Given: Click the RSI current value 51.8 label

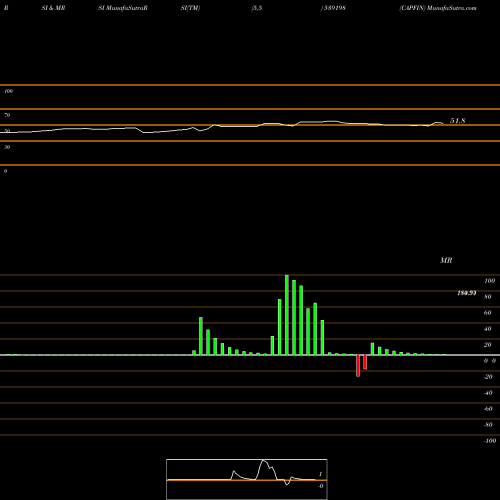Looking at the screenshot, I should (x=457, y=121).
